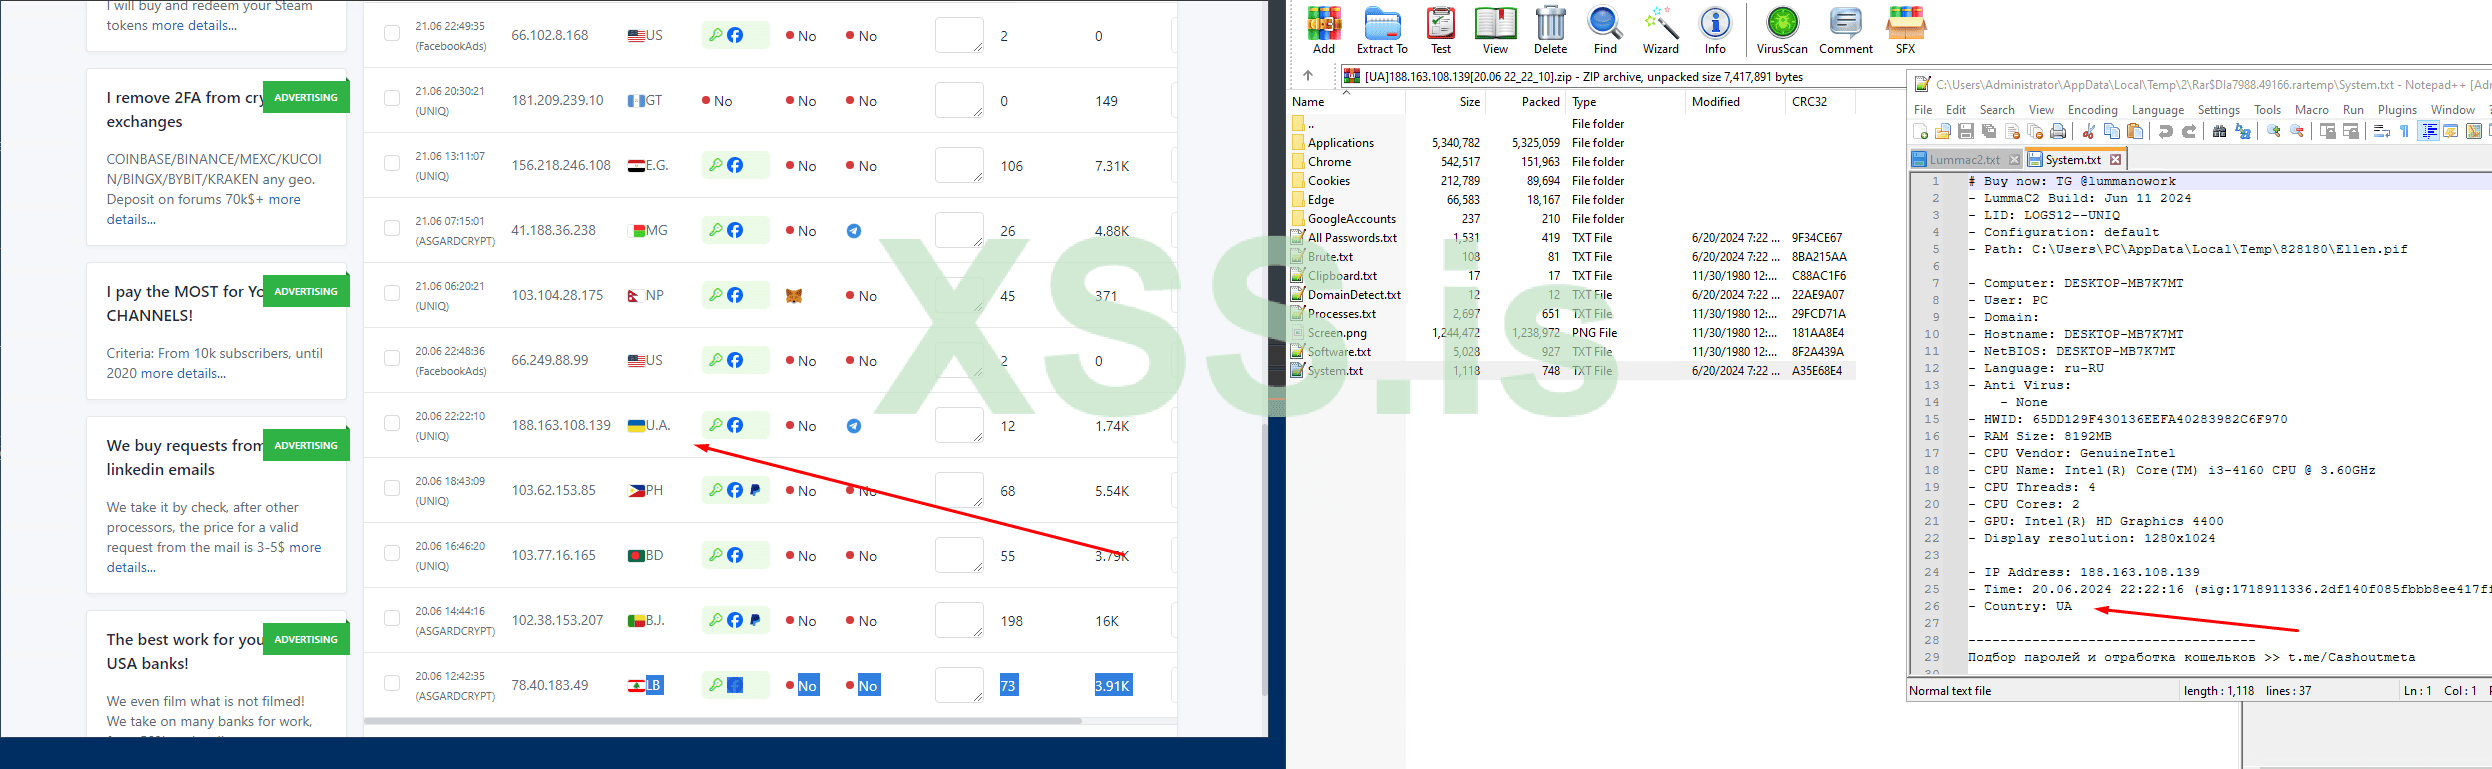Undo the last edit in Notepad++
Screen dimensions: 2492x769
2166,132
